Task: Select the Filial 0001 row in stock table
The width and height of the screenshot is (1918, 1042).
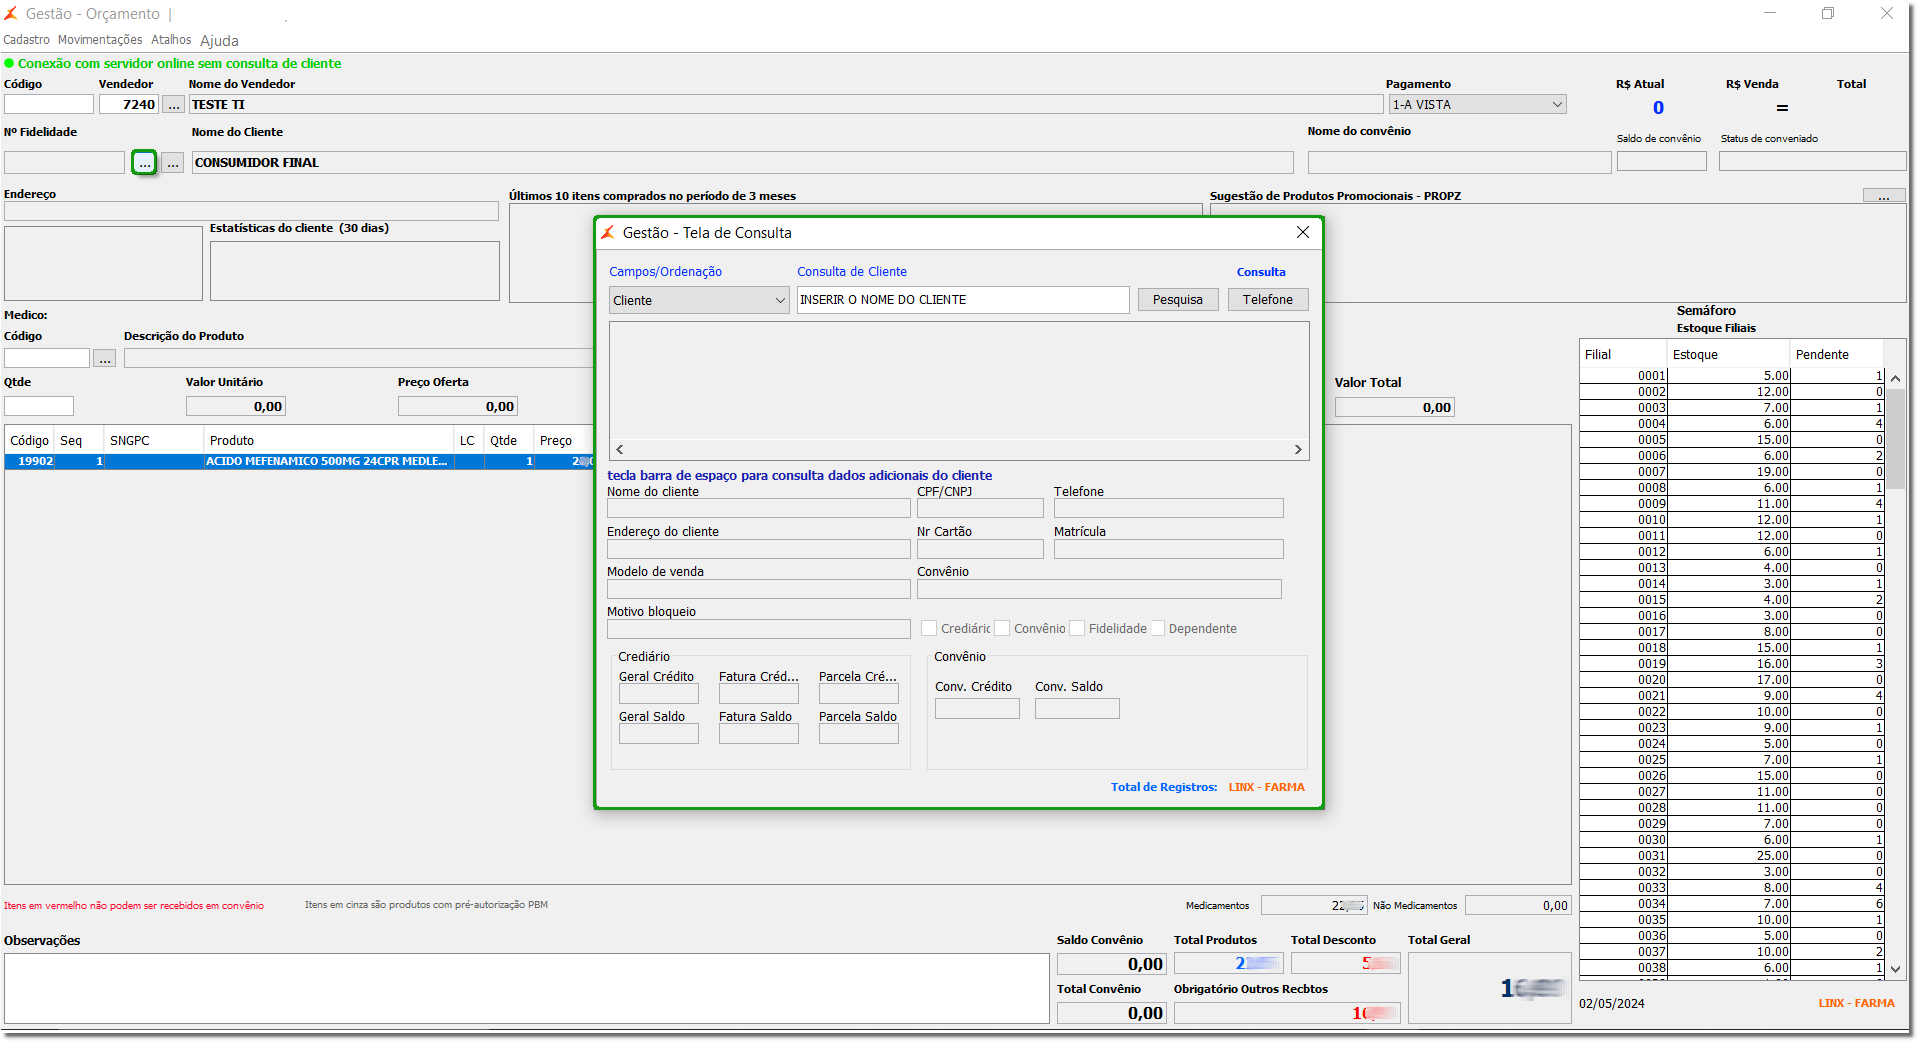Action: pos(1732,376)
